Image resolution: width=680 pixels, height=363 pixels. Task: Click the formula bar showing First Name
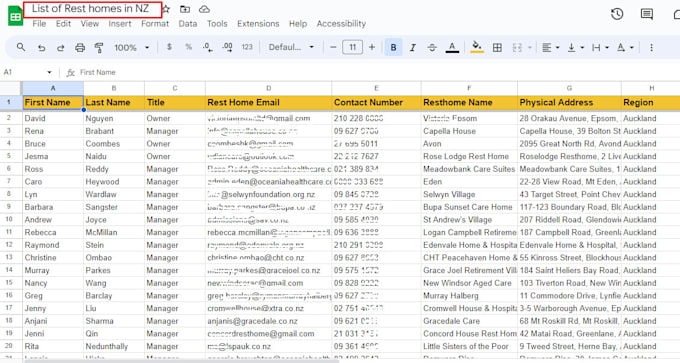click(x=98, y=72)
